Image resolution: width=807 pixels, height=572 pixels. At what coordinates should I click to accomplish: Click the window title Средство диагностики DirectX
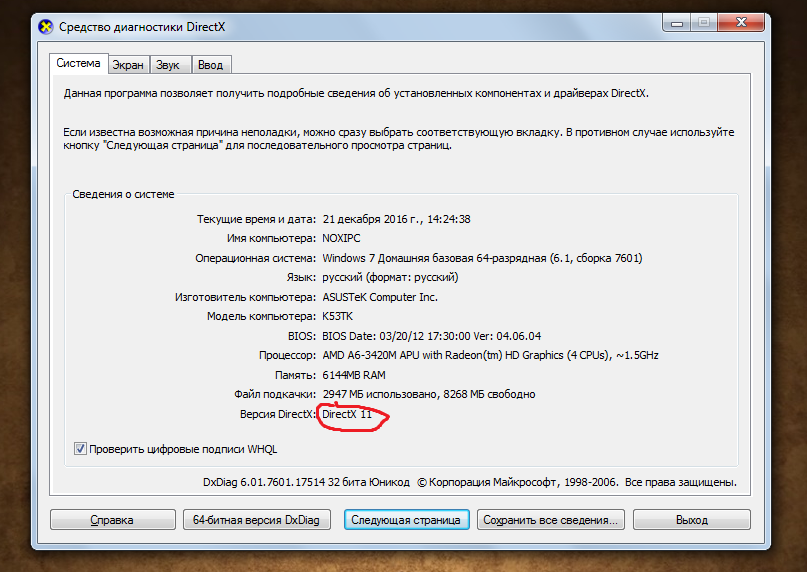pos(142,27)
